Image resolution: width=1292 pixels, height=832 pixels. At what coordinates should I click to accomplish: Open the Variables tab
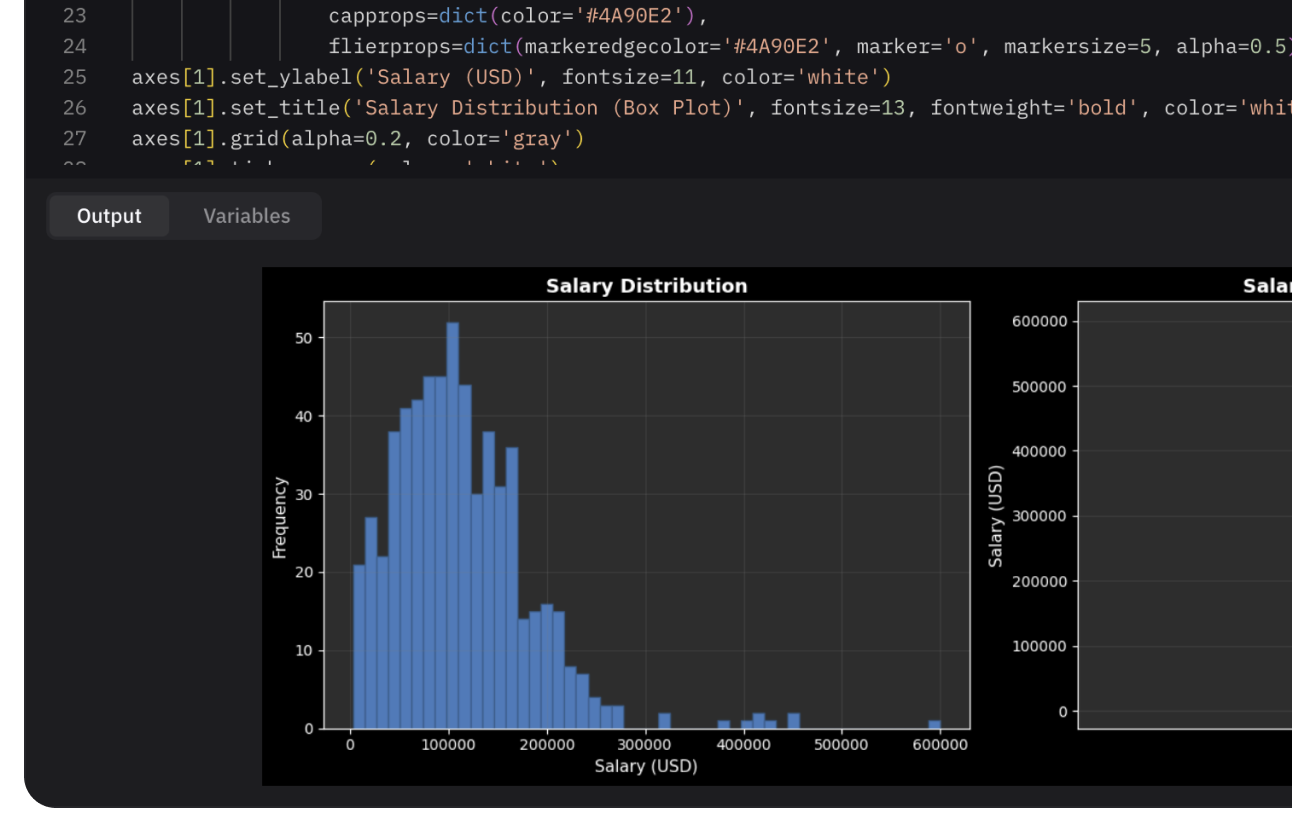(x=246, y=216)
